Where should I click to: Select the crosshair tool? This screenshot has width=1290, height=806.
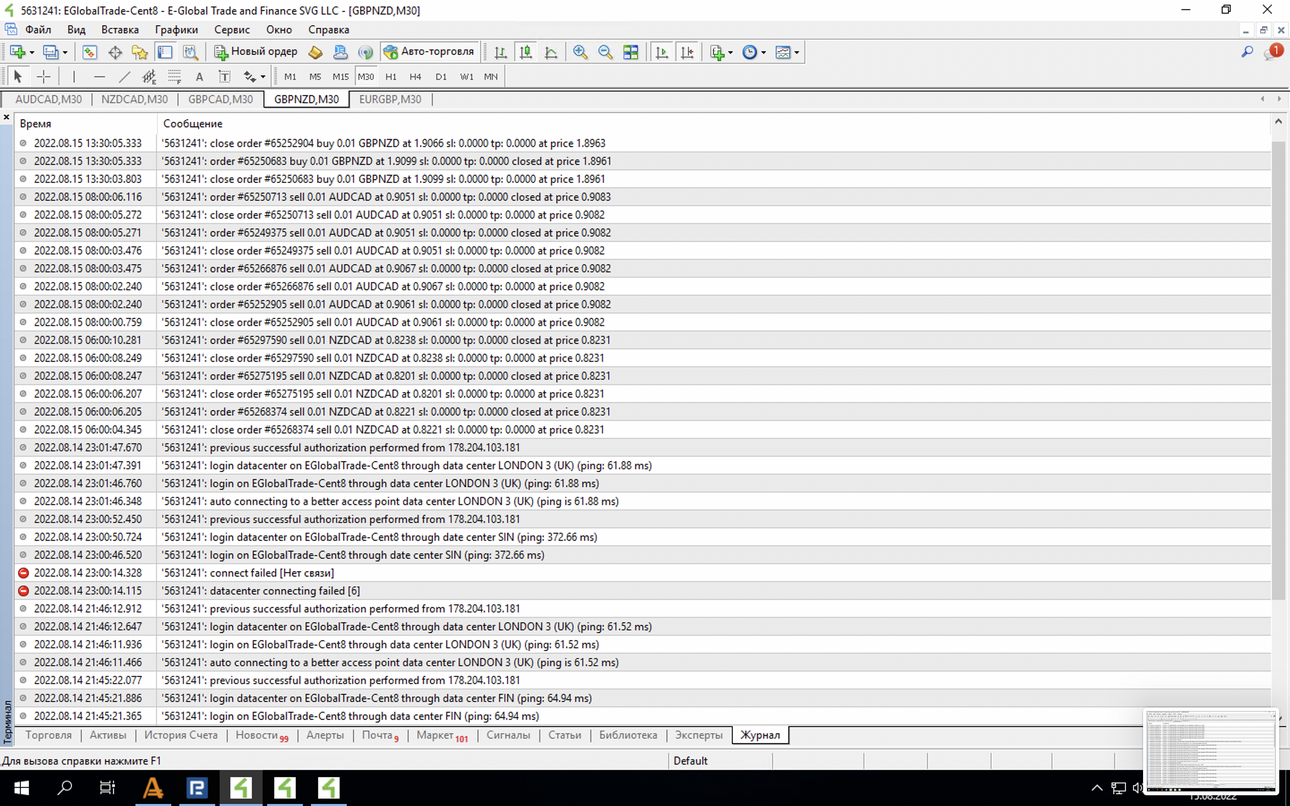(44, 76)
